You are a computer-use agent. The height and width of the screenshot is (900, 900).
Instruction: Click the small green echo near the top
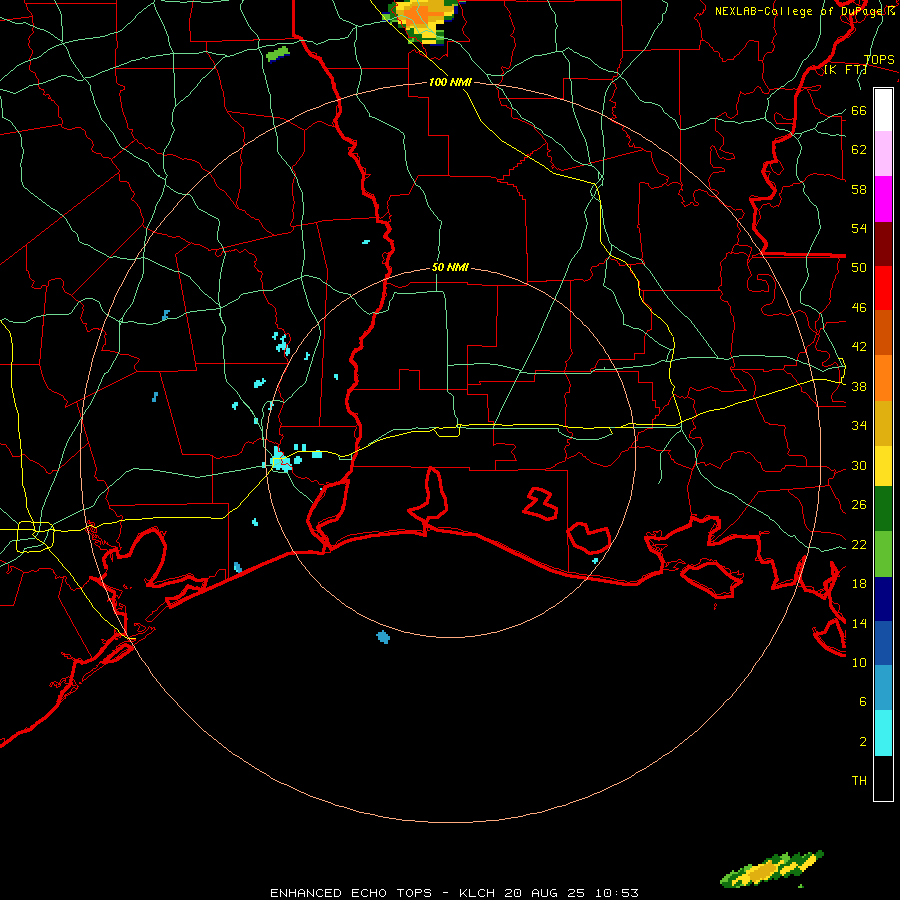(278, 54)
